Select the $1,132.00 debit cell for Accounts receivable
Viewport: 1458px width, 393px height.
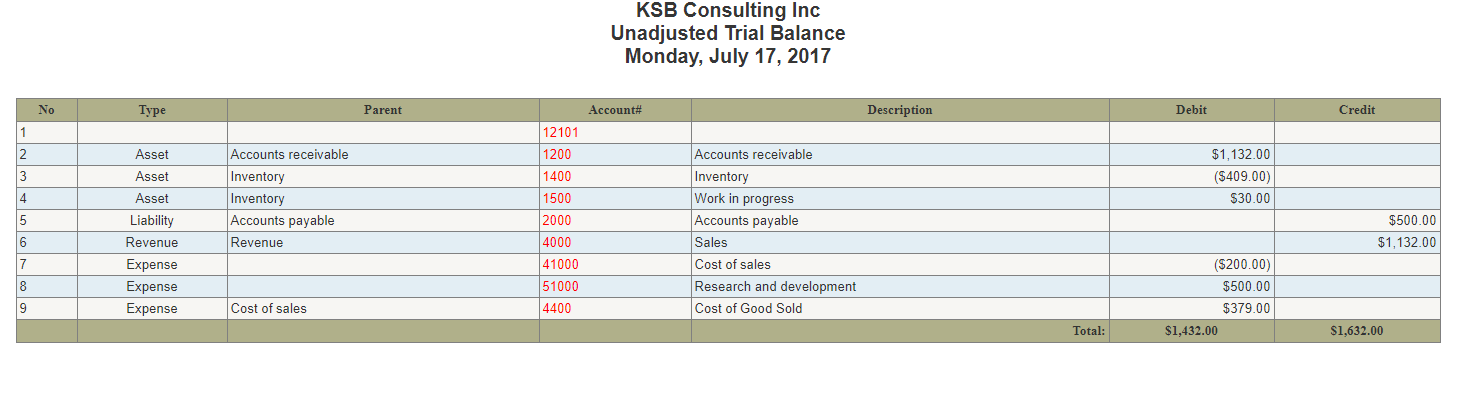(1191, 155)
